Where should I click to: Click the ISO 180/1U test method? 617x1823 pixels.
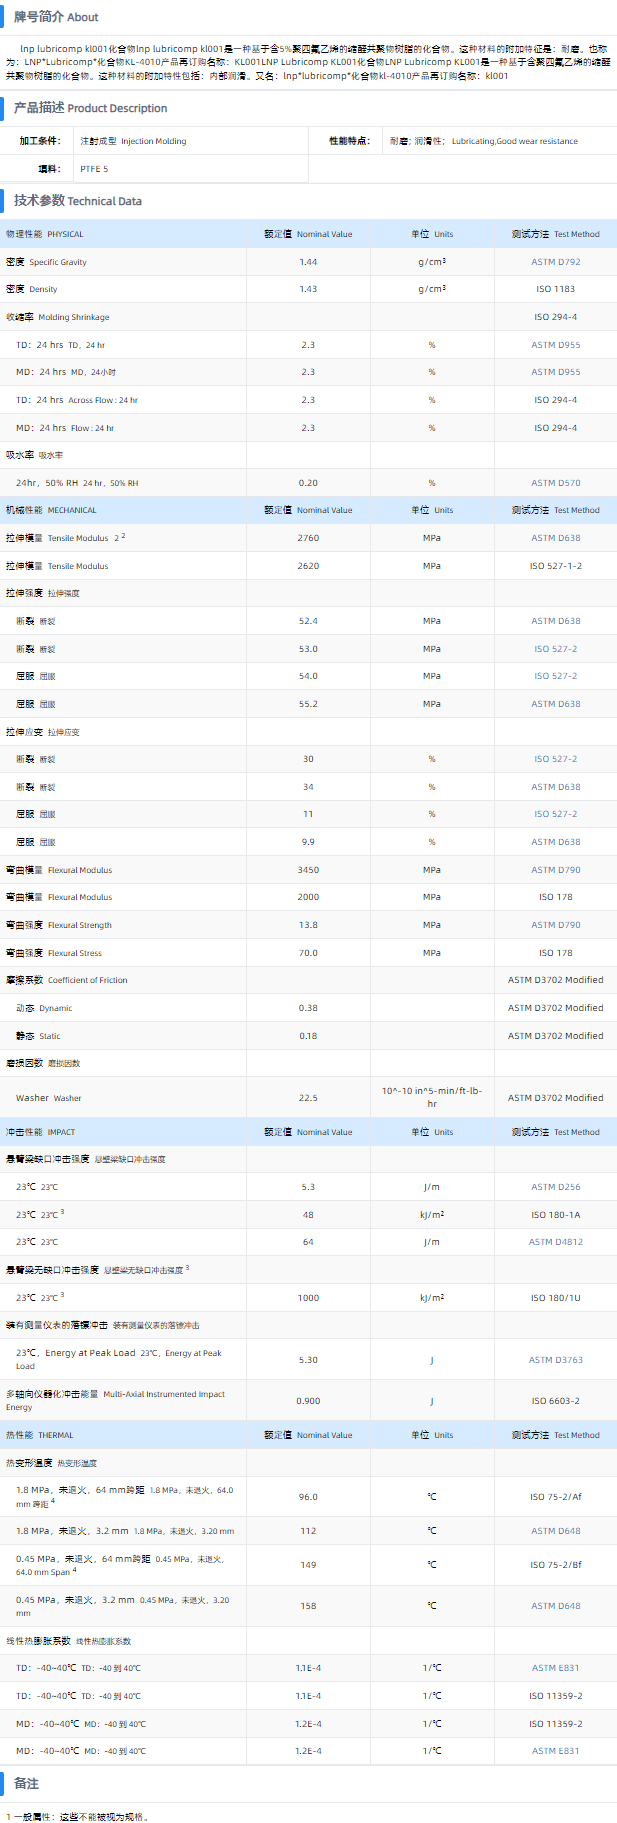[x=555, y=1298]
